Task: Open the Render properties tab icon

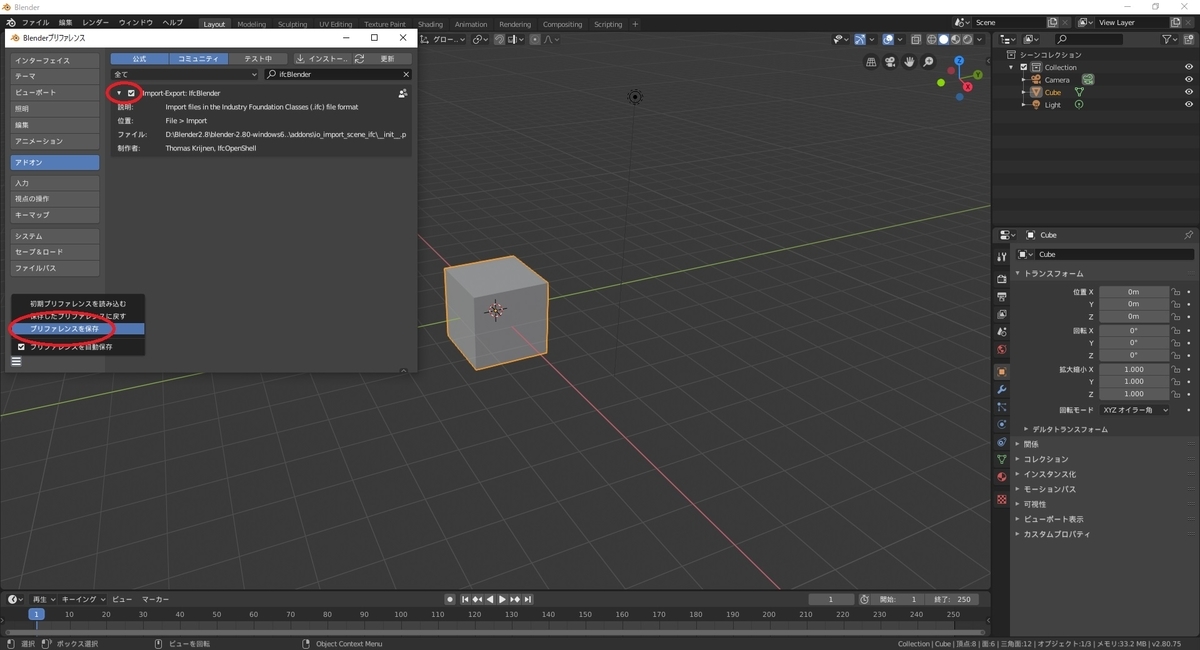Action: [1001, 279]
